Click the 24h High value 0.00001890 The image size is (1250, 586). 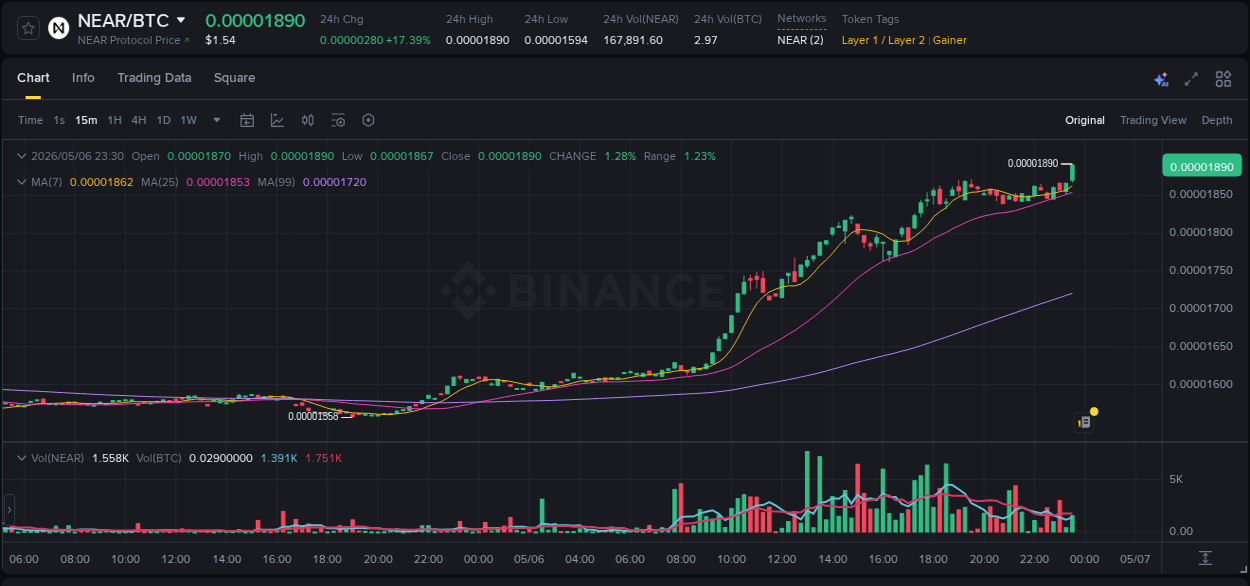477,40
